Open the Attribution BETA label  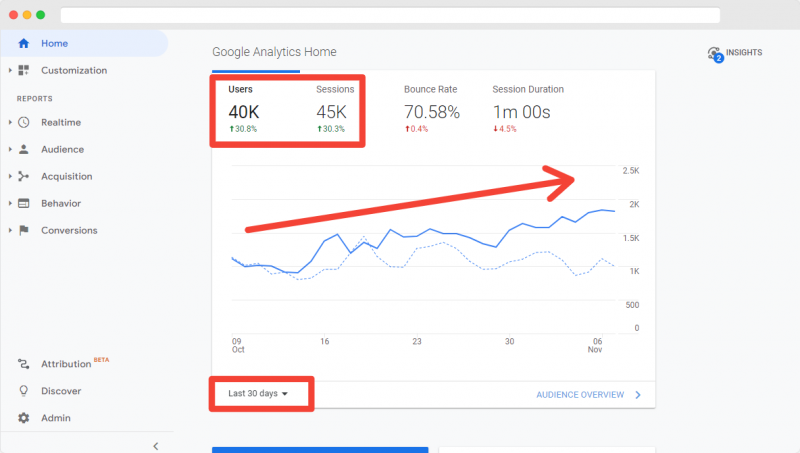pyautogui.click(x=75, y=363)
